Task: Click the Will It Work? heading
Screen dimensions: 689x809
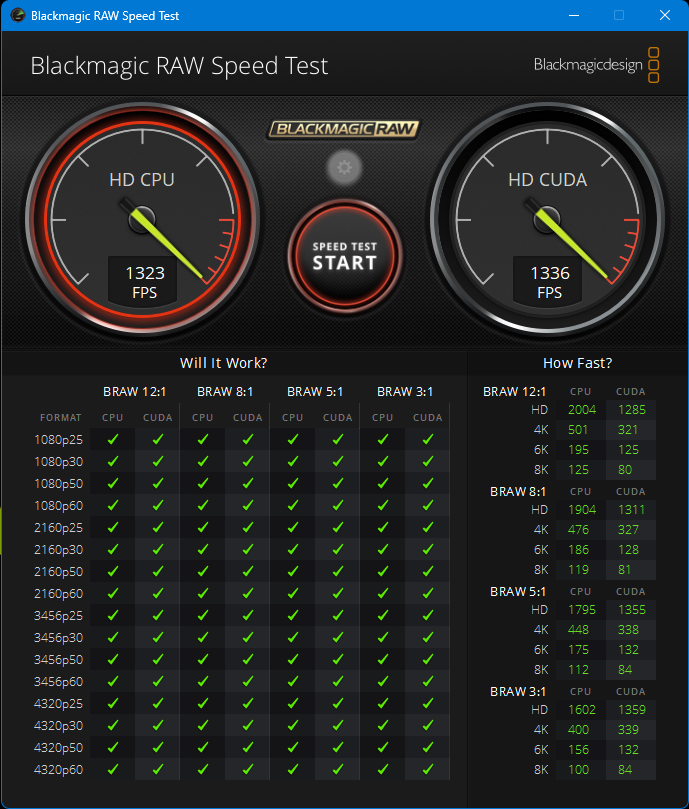Action: point(223,363)
